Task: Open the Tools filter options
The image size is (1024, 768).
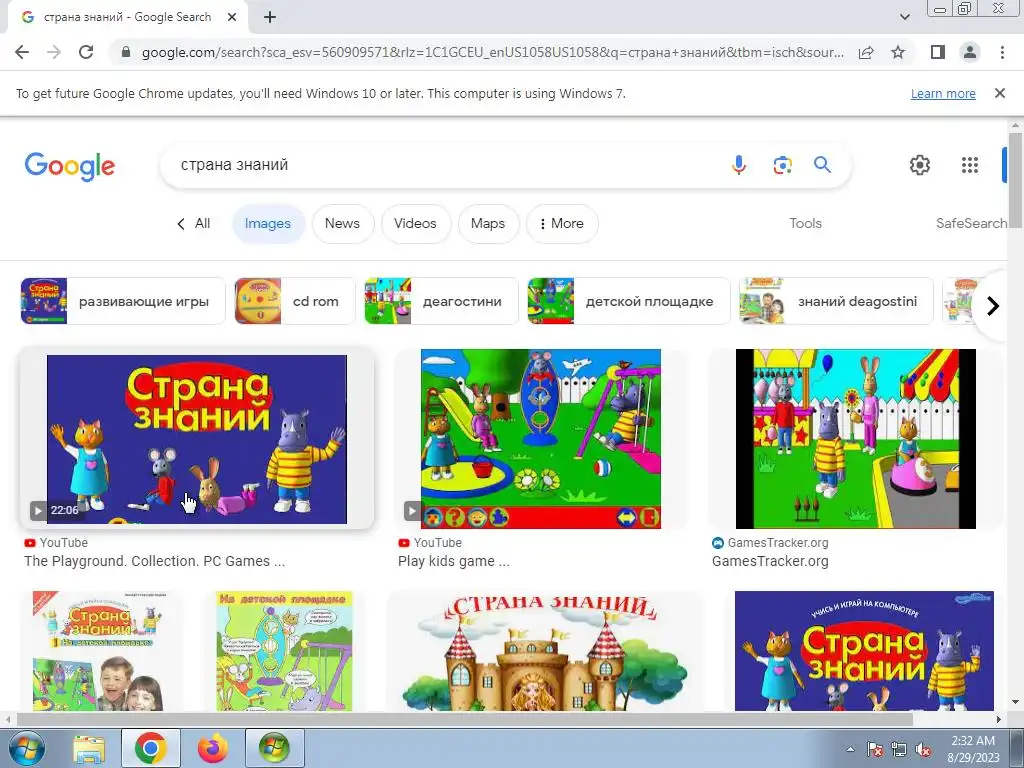Action: pos(805,223)
